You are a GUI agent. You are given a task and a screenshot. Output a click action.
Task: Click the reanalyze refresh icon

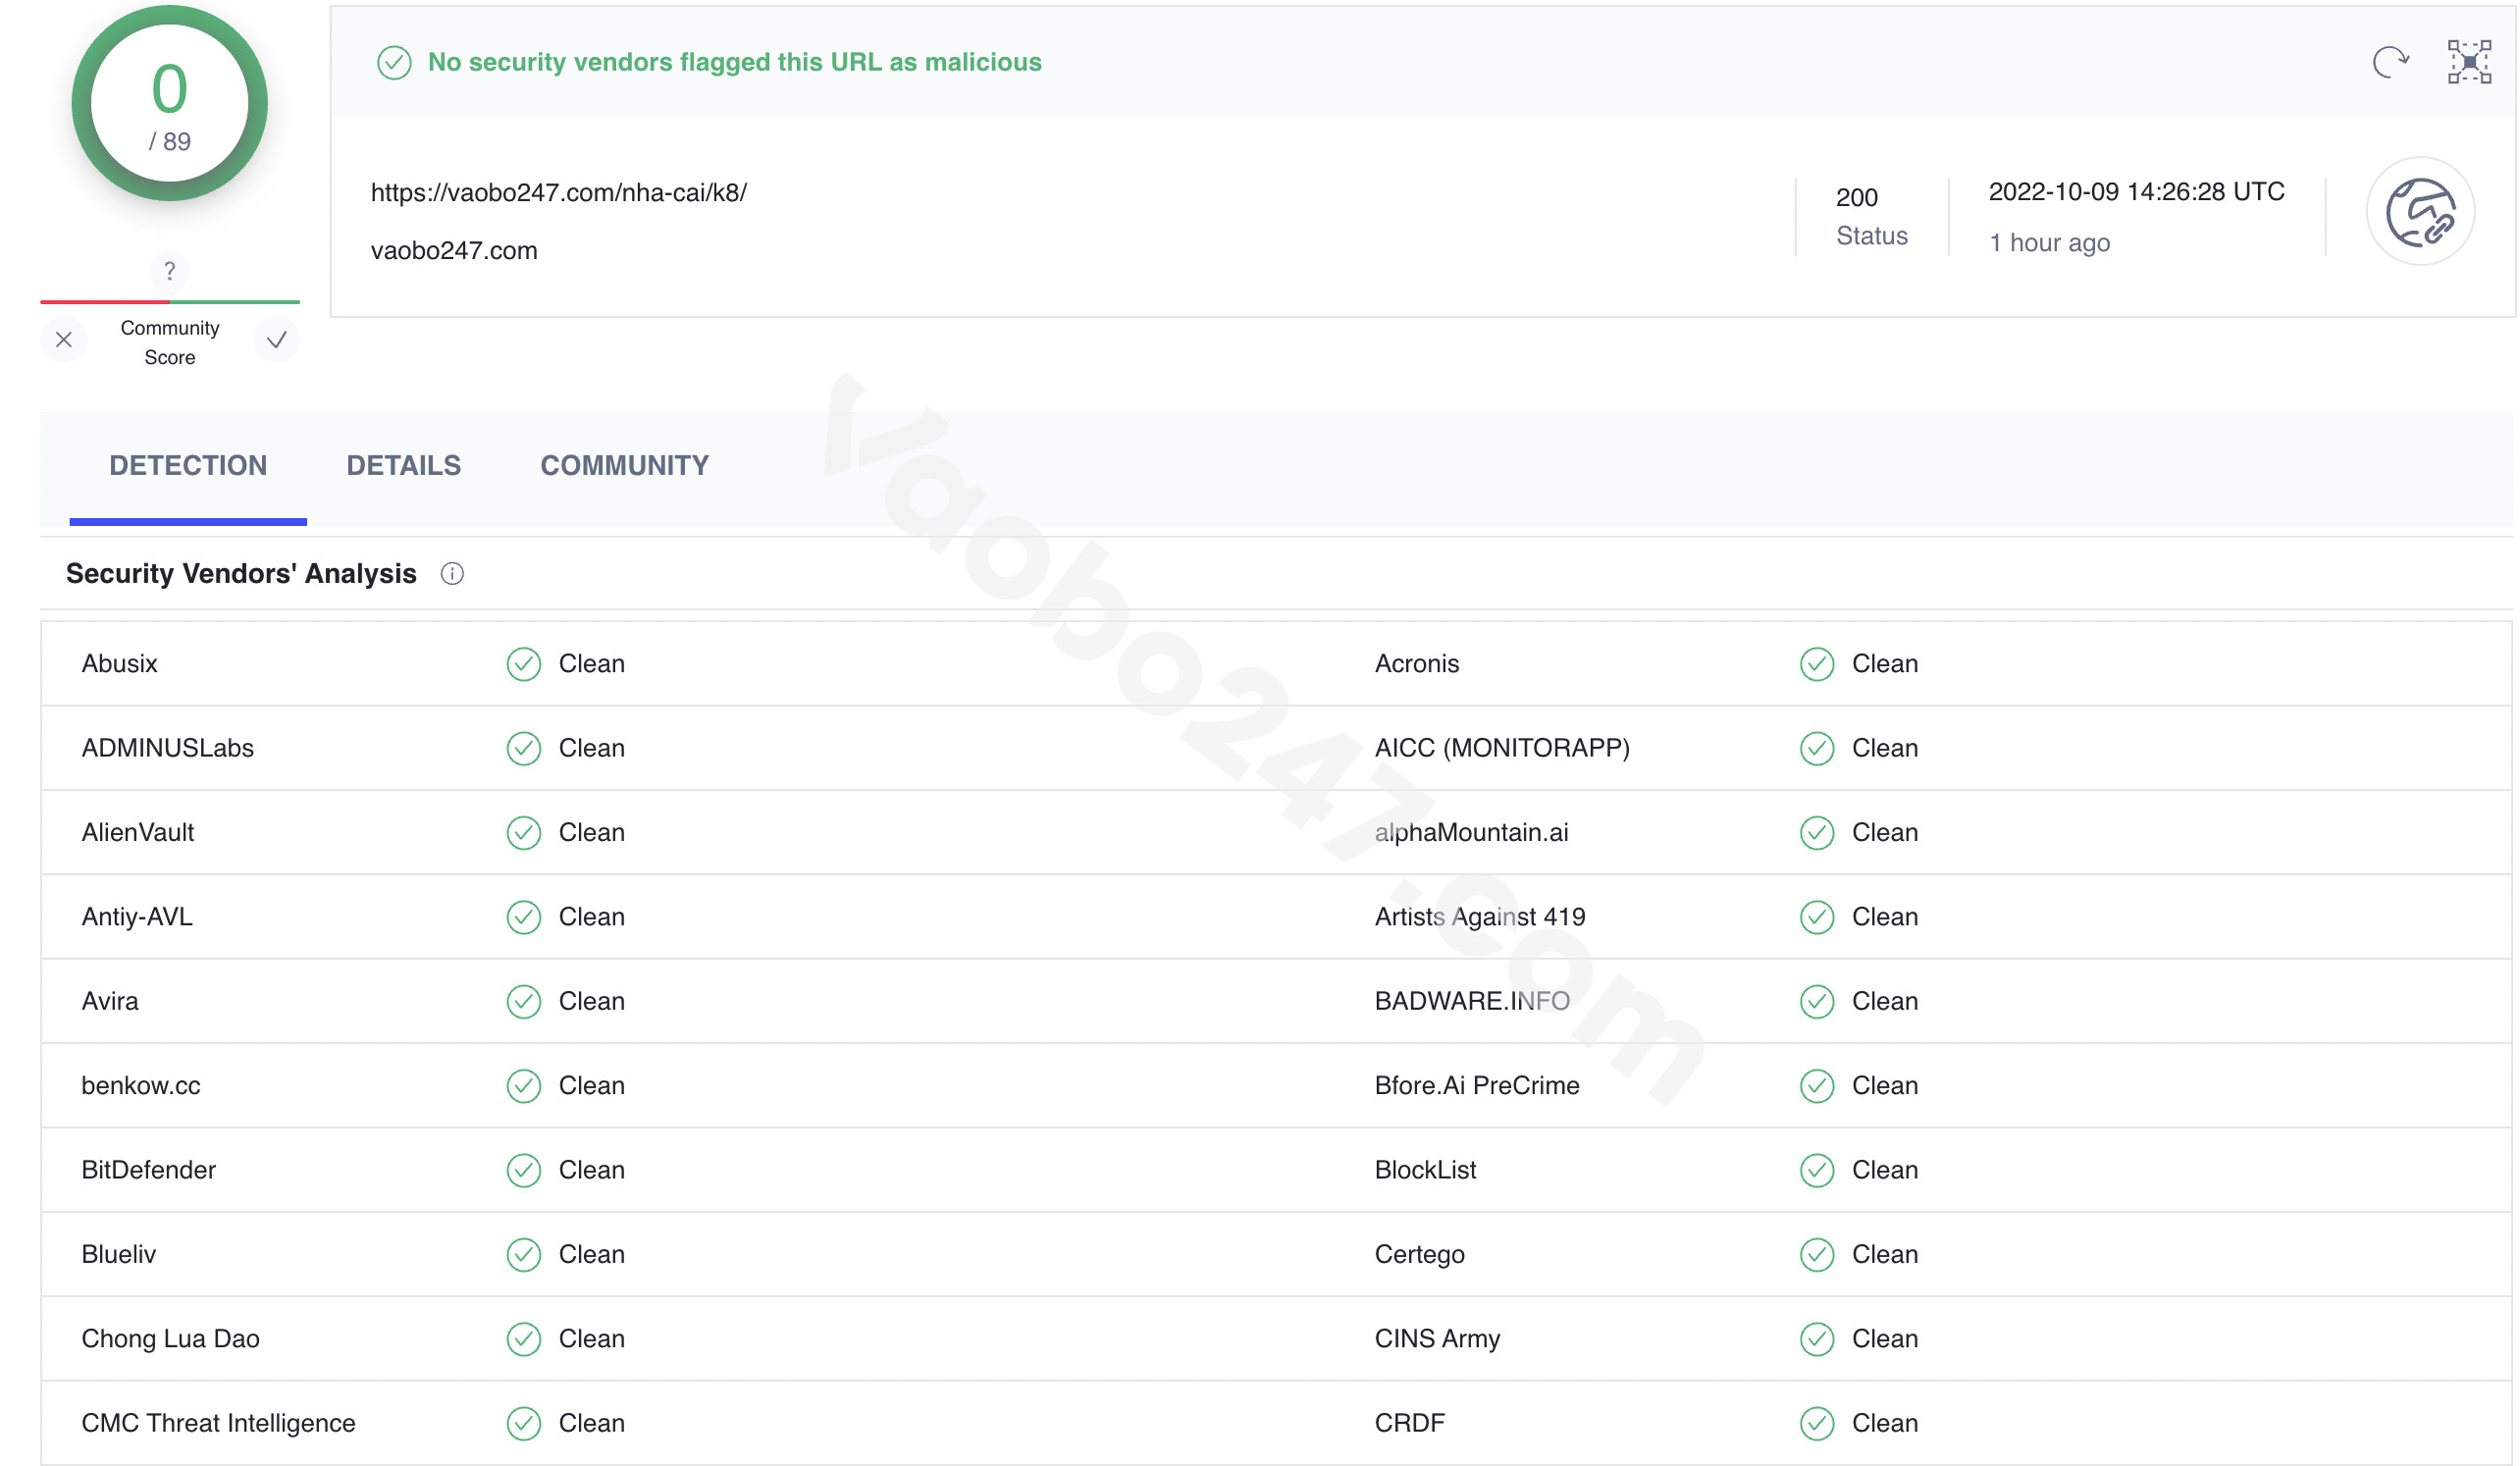click(2390, 62)
